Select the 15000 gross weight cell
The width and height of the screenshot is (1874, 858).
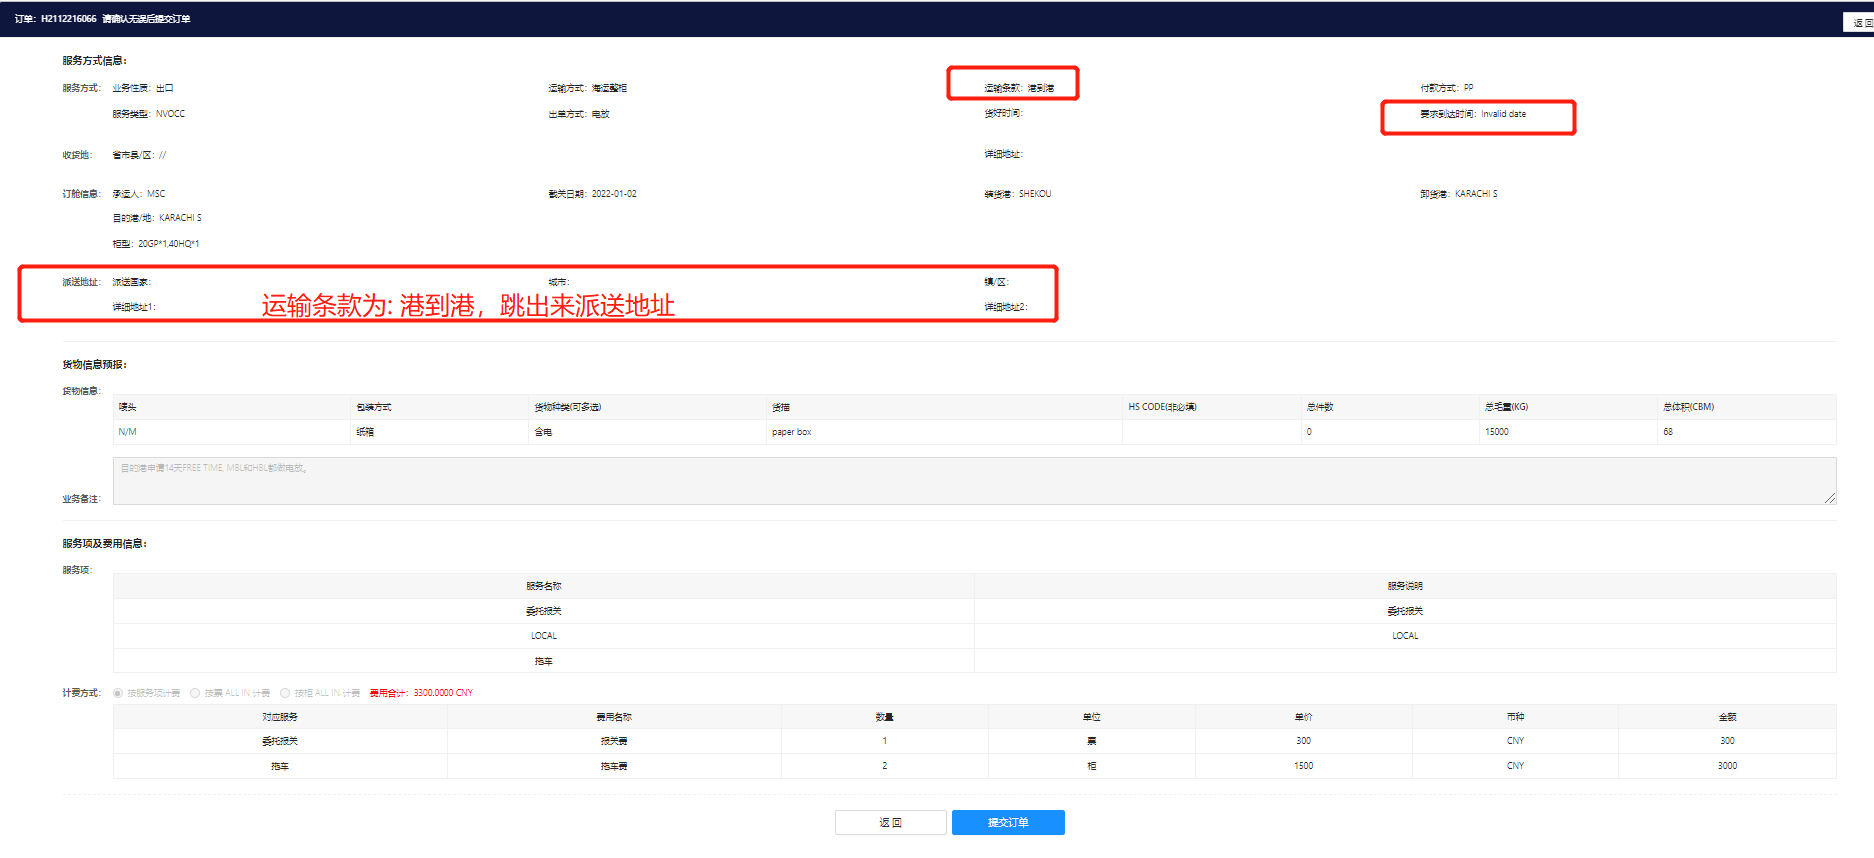pos(1496,432)
